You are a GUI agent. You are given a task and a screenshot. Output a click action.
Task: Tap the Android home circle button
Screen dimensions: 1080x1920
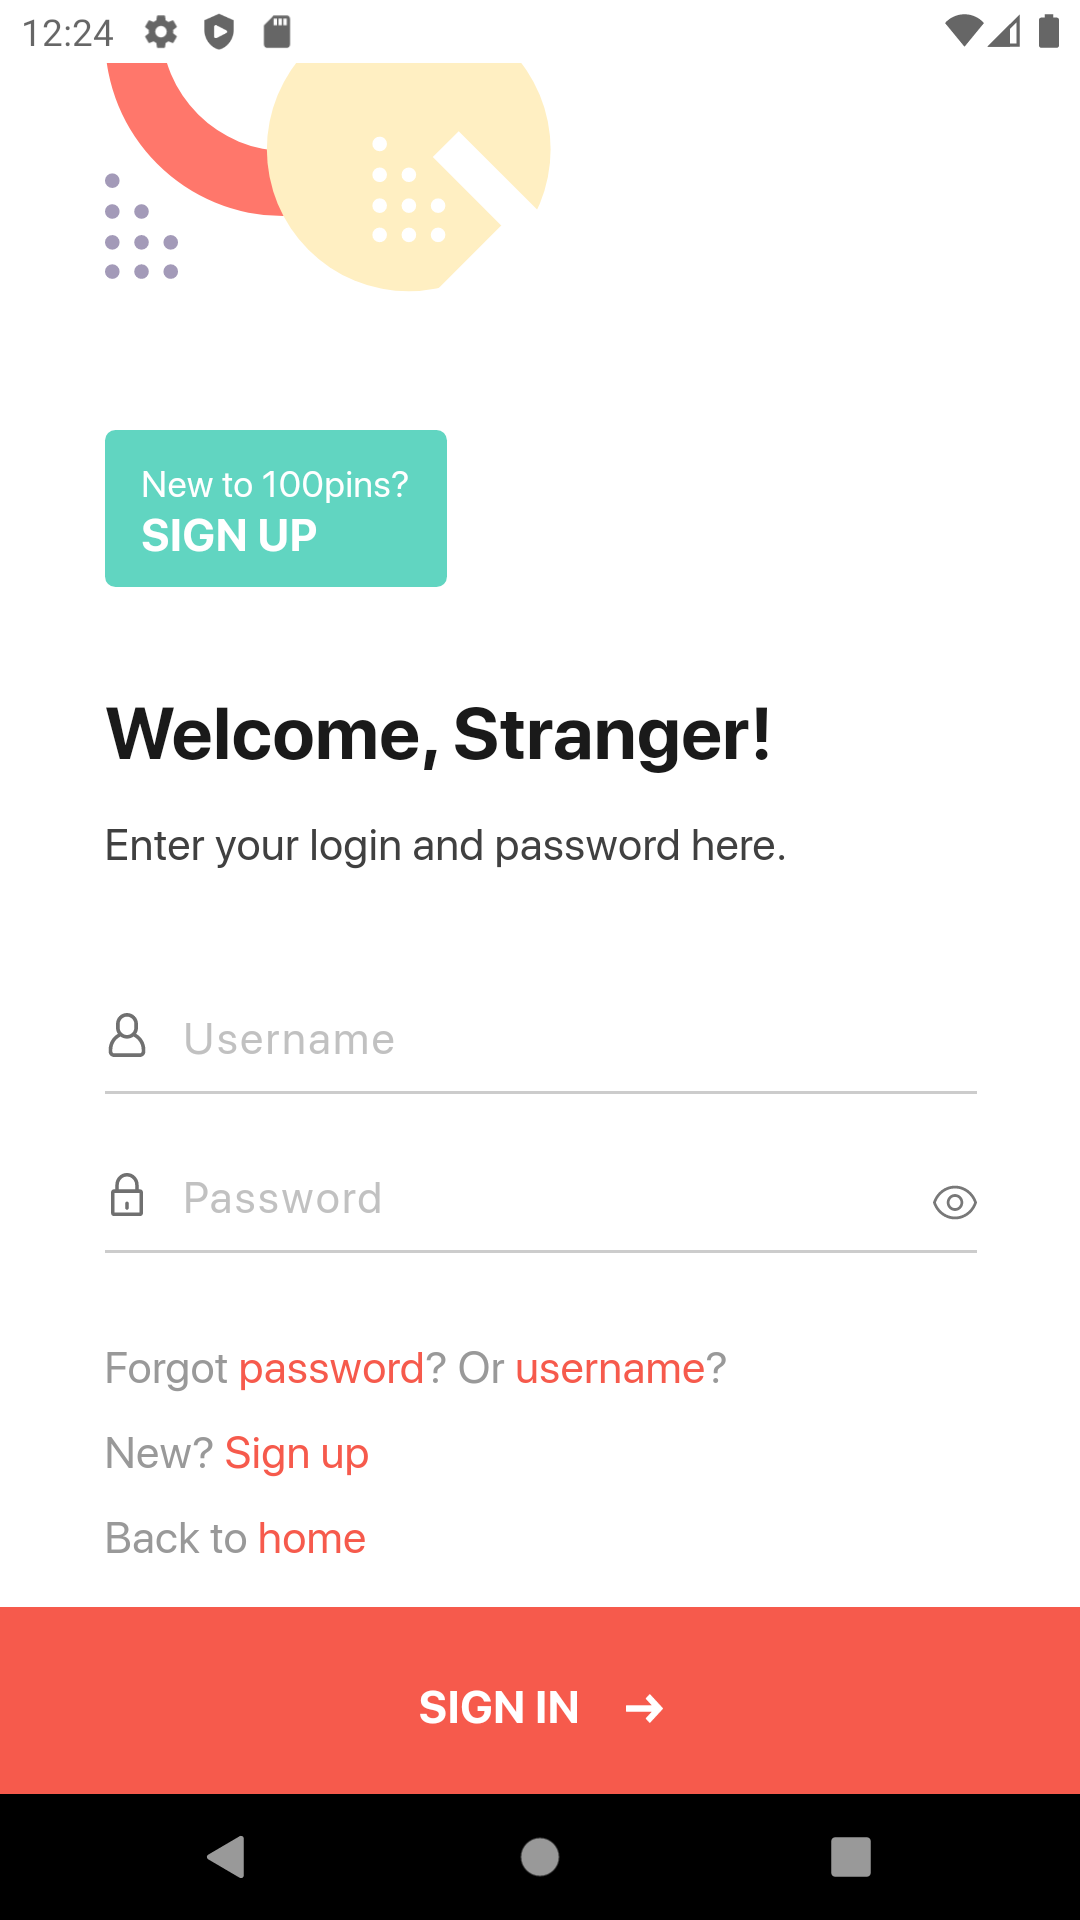click(540, 1857)
